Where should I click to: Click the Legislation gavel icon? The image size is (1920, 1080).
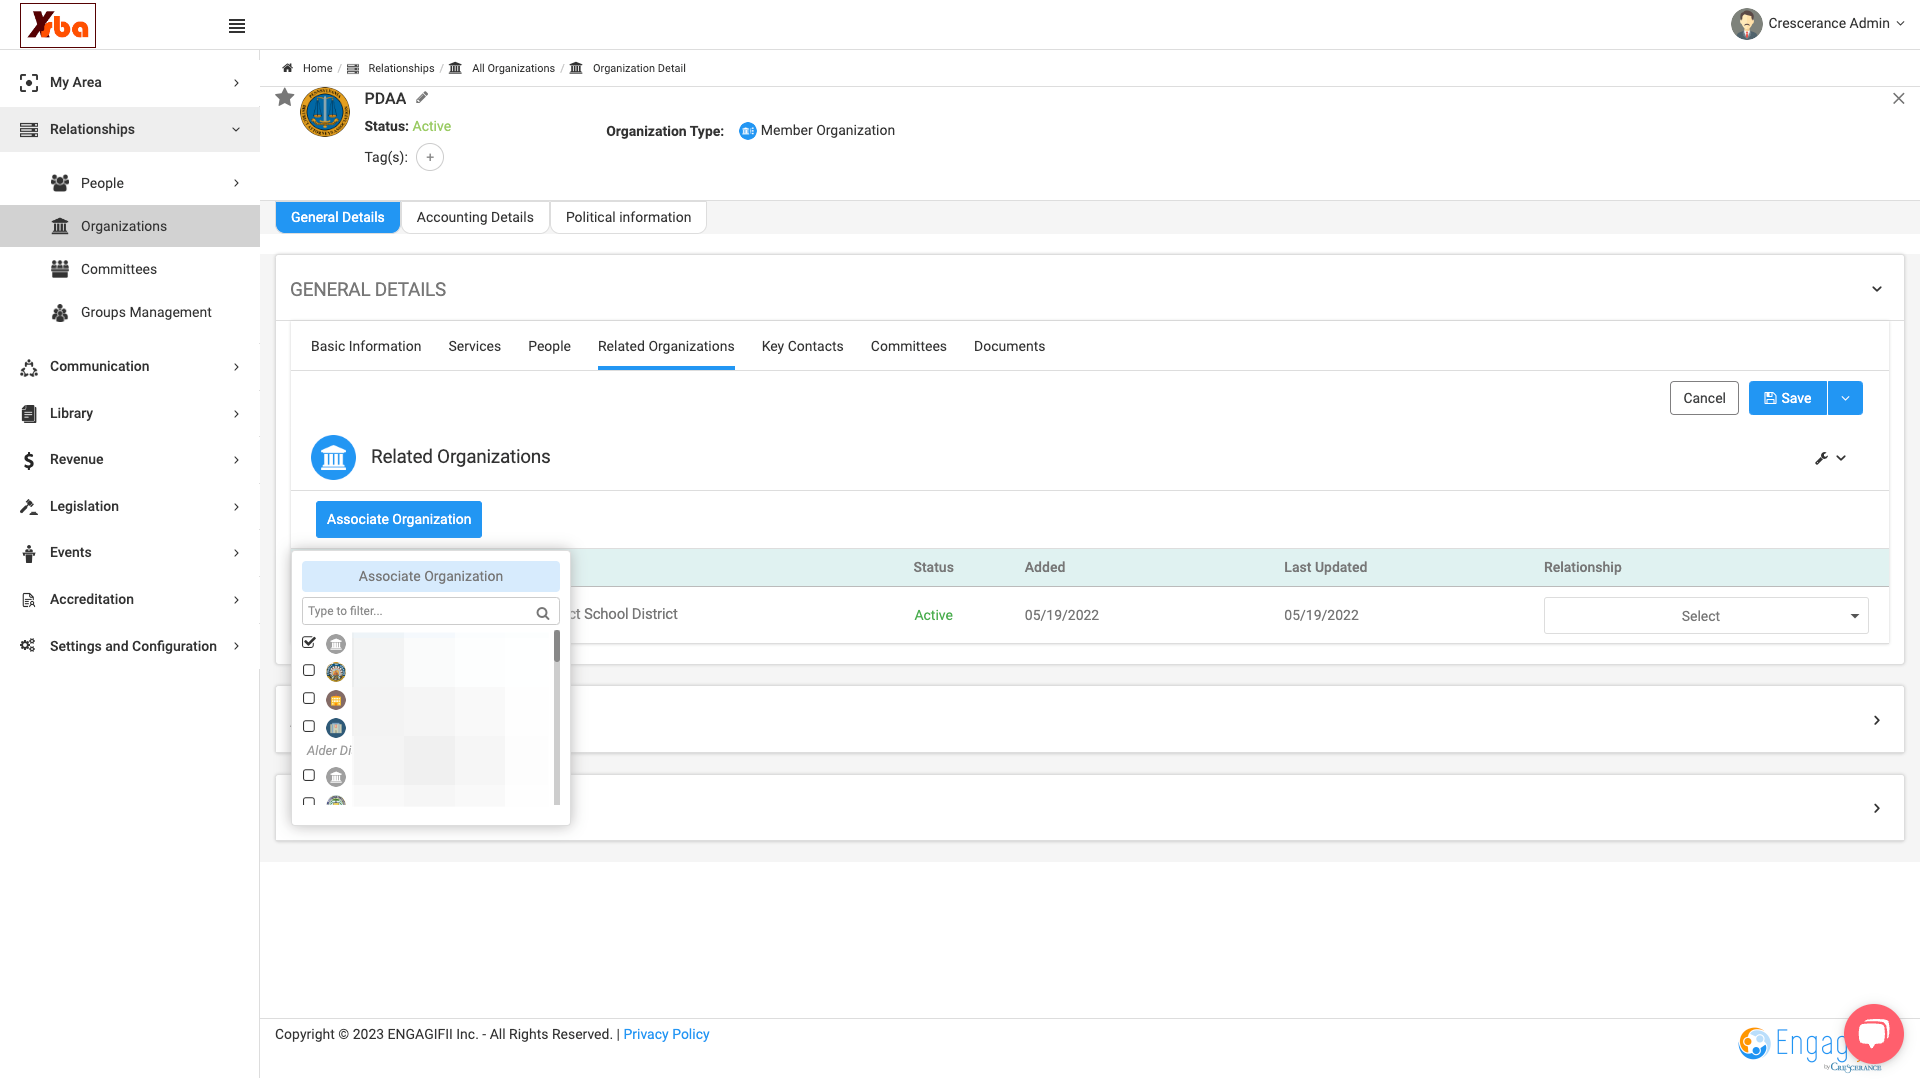point(29,506)
